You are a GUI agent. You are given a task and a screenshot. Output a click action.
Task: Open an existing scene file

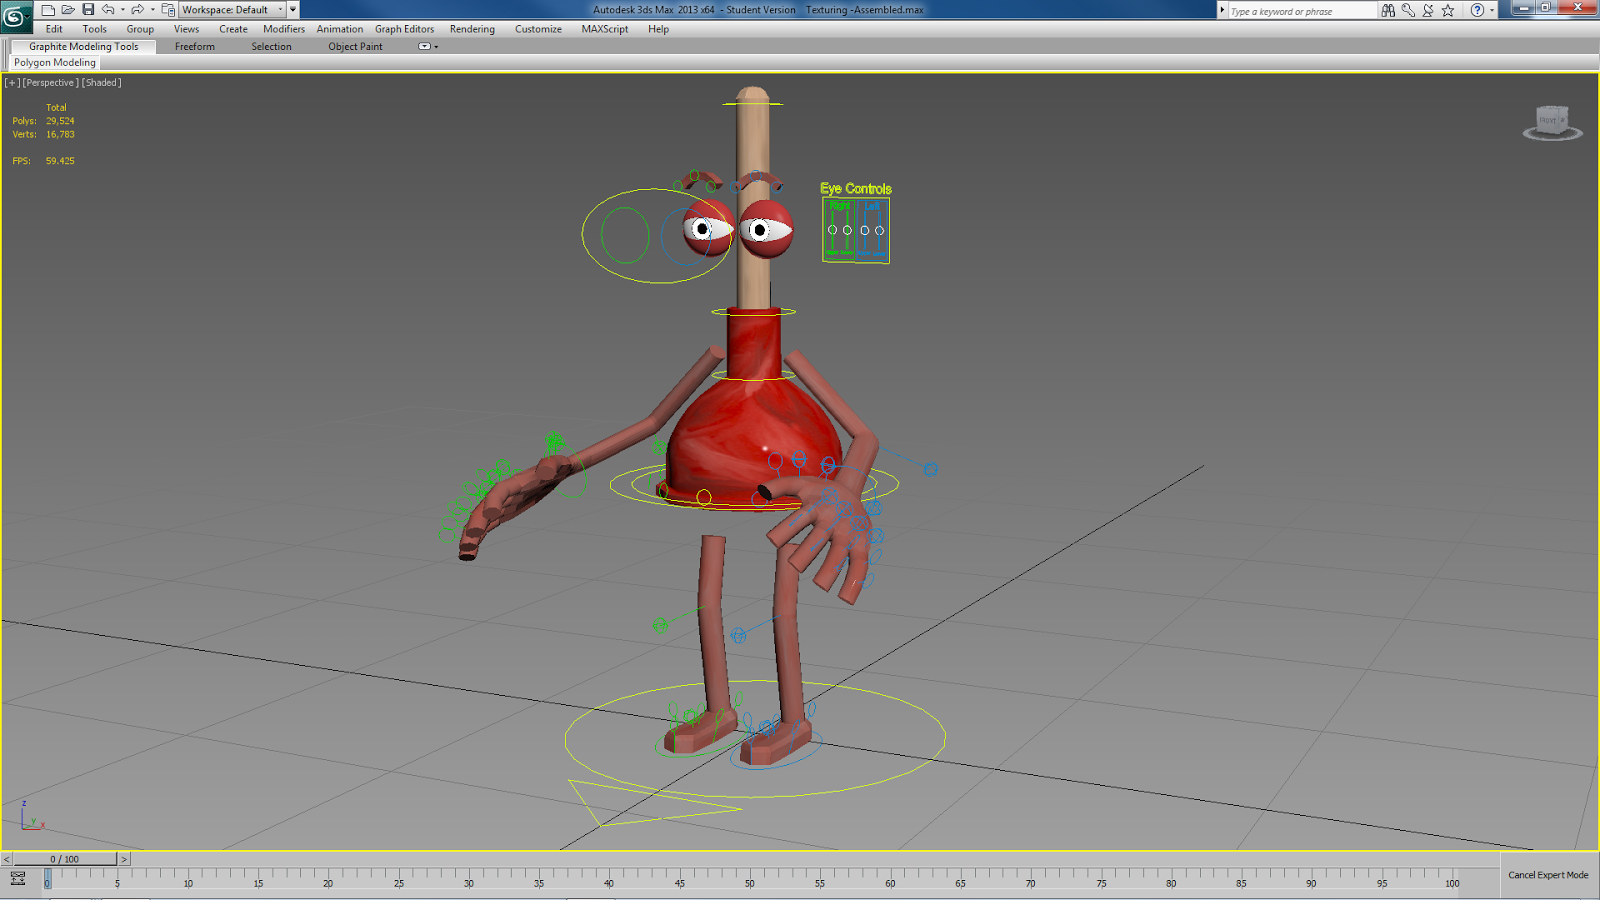[x=66, y=8]
